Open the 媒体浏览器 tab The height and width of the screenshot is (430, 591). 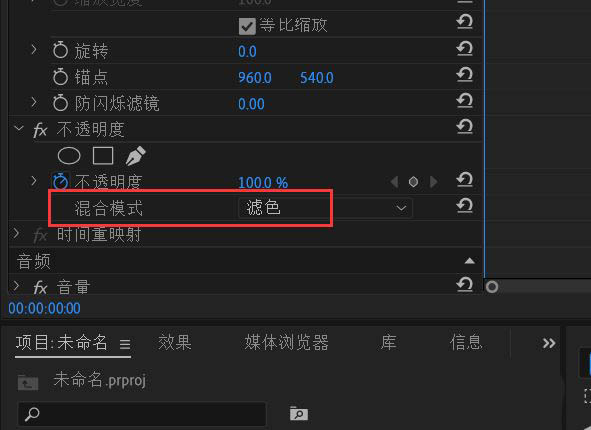point(286,343)
